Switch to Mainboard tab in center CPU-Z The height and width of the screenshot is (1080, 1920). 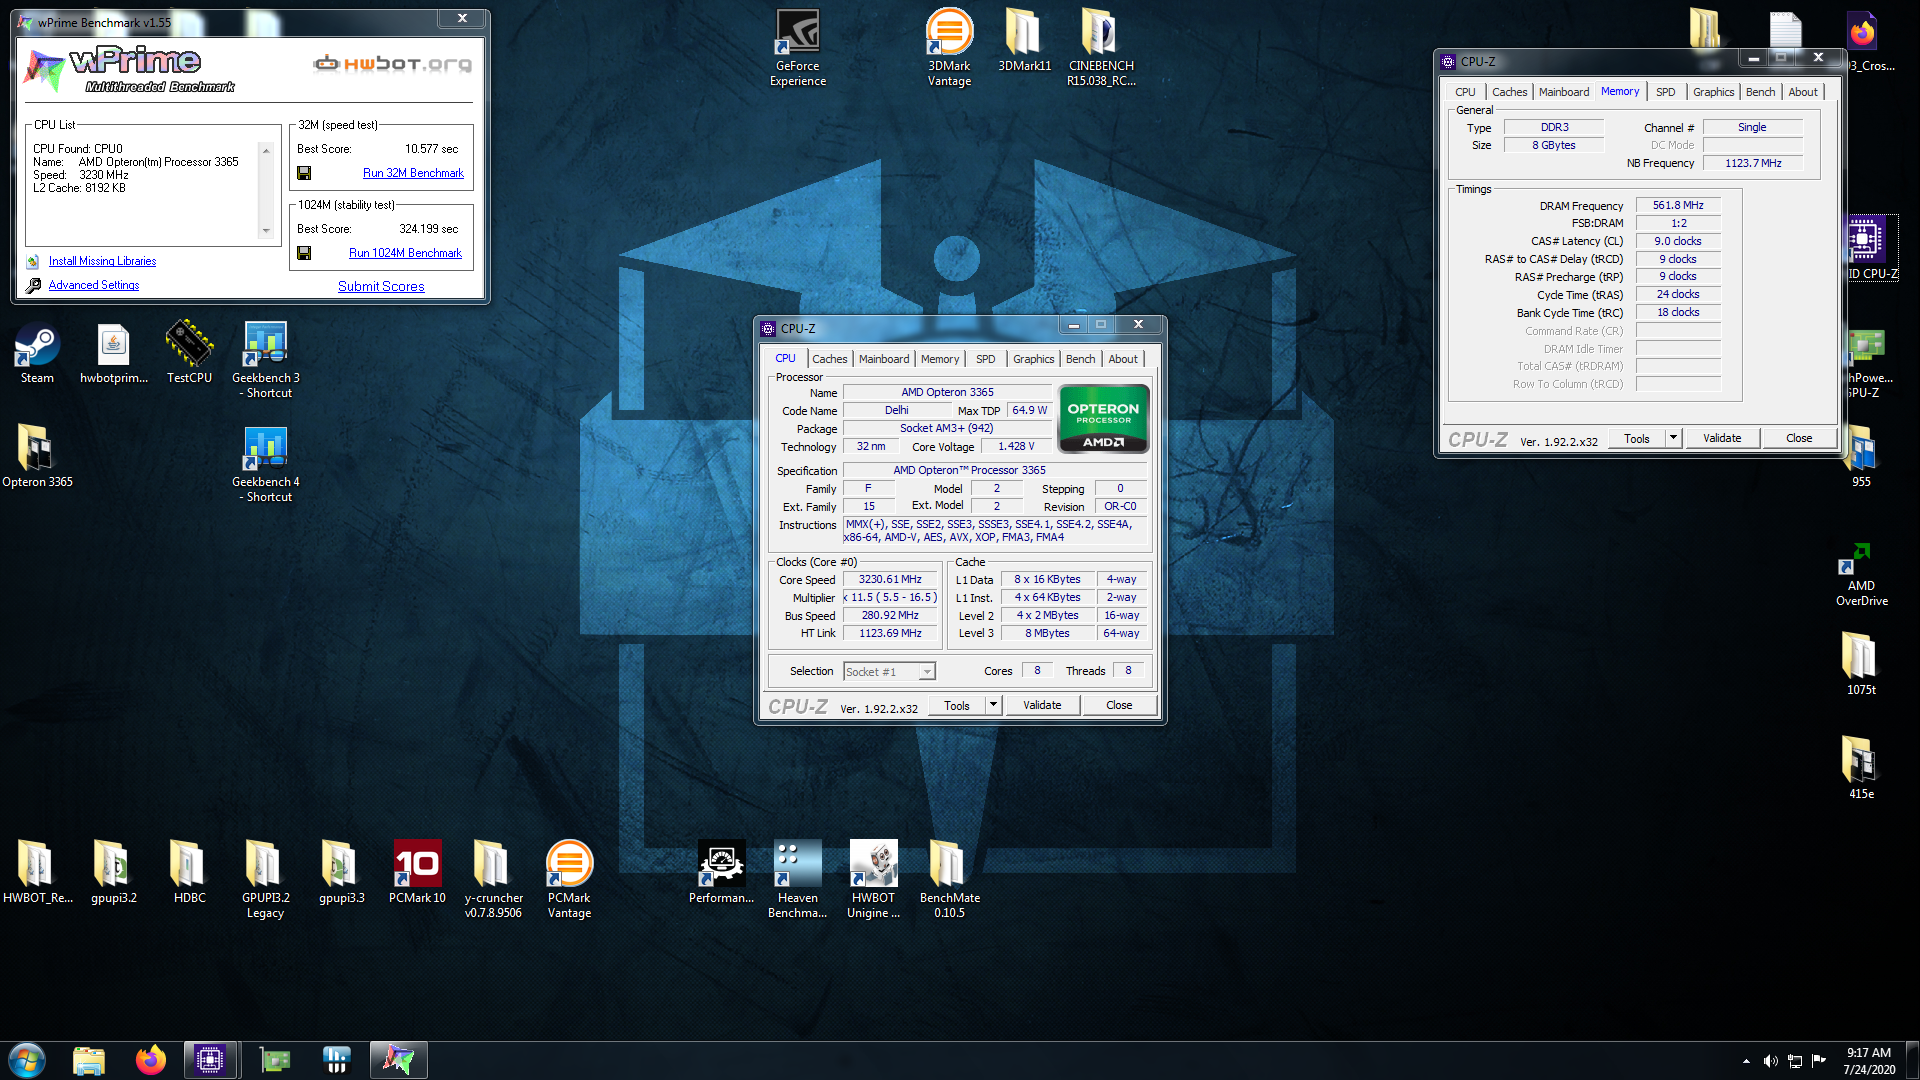click(884, 359)
